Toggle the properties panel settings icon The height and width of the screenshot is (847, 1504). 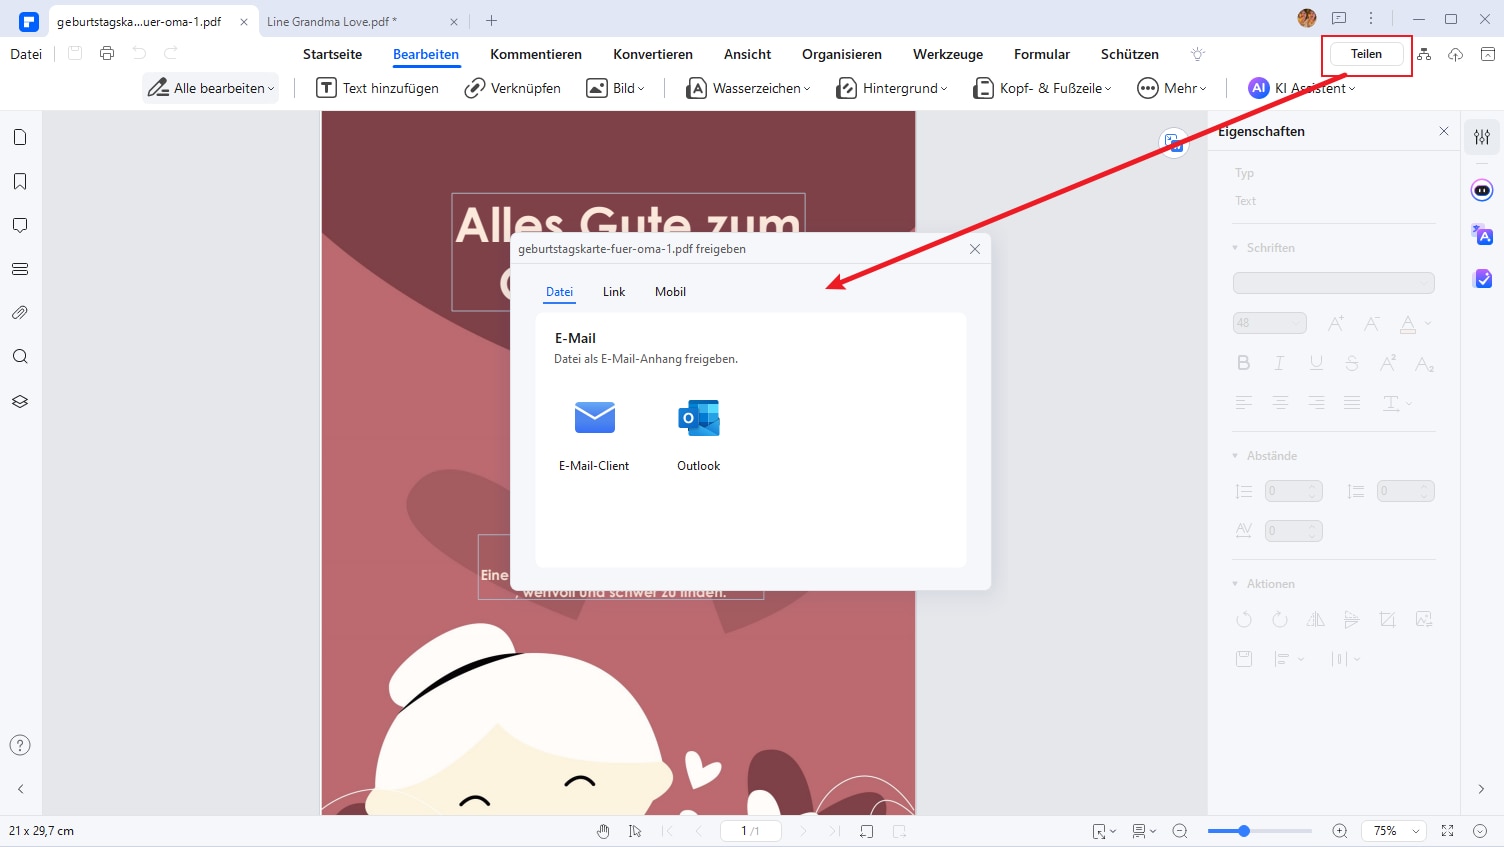pos(1482,137)
